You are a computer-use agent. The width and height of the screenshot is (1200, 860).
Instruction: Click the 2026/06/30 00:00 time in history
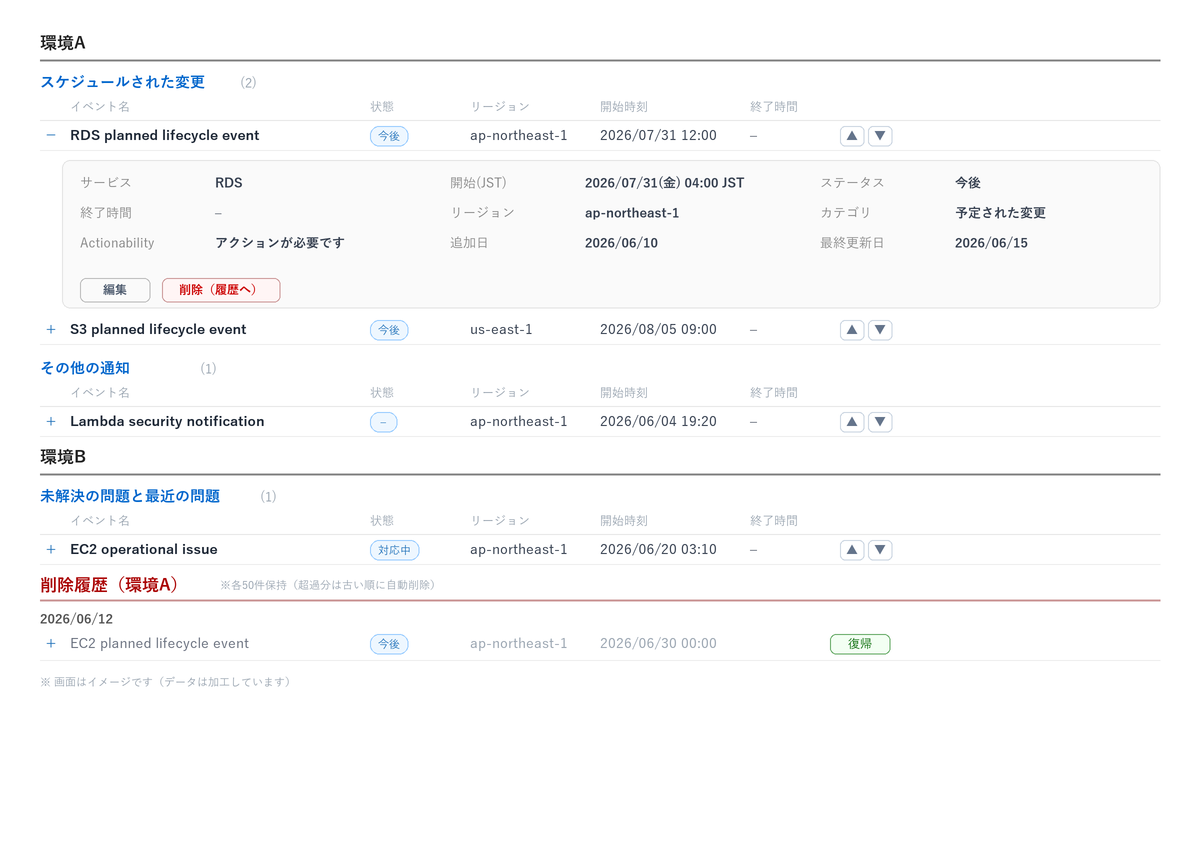(658, 643)
